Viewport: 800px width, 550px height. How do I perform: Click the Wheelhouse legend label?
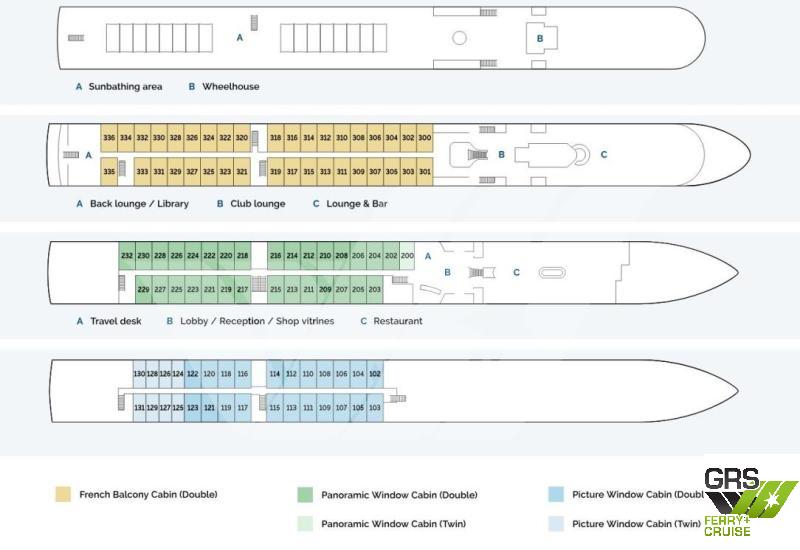pyautogui.click(x=230, y=87)
